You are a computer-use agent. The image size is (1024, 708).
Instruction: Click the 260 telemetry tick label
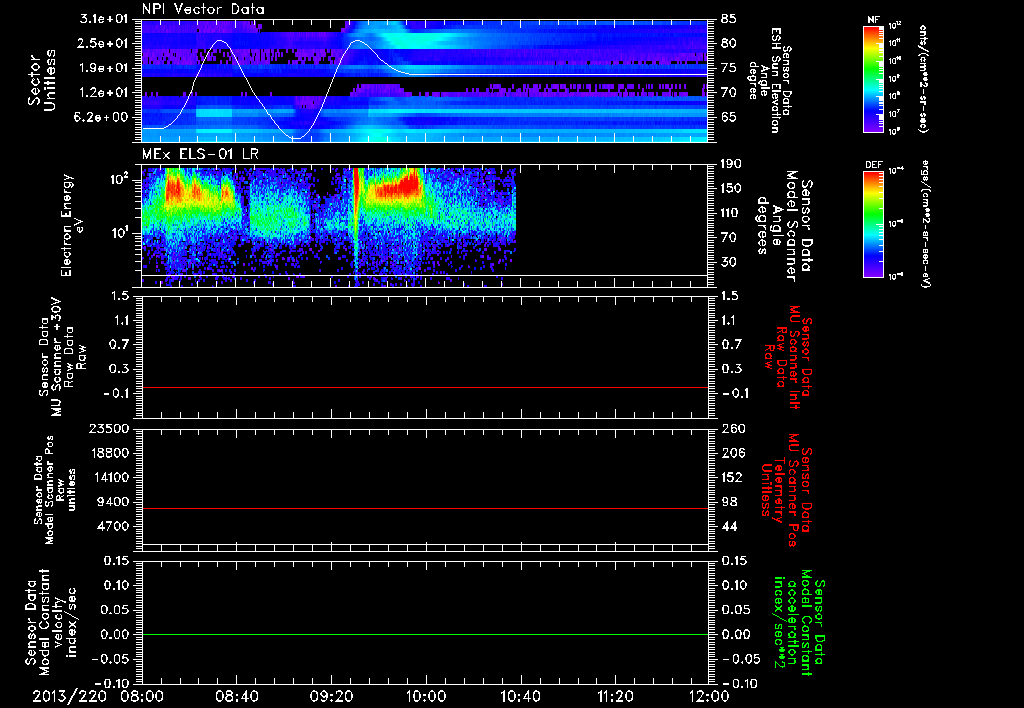(731, 428)
